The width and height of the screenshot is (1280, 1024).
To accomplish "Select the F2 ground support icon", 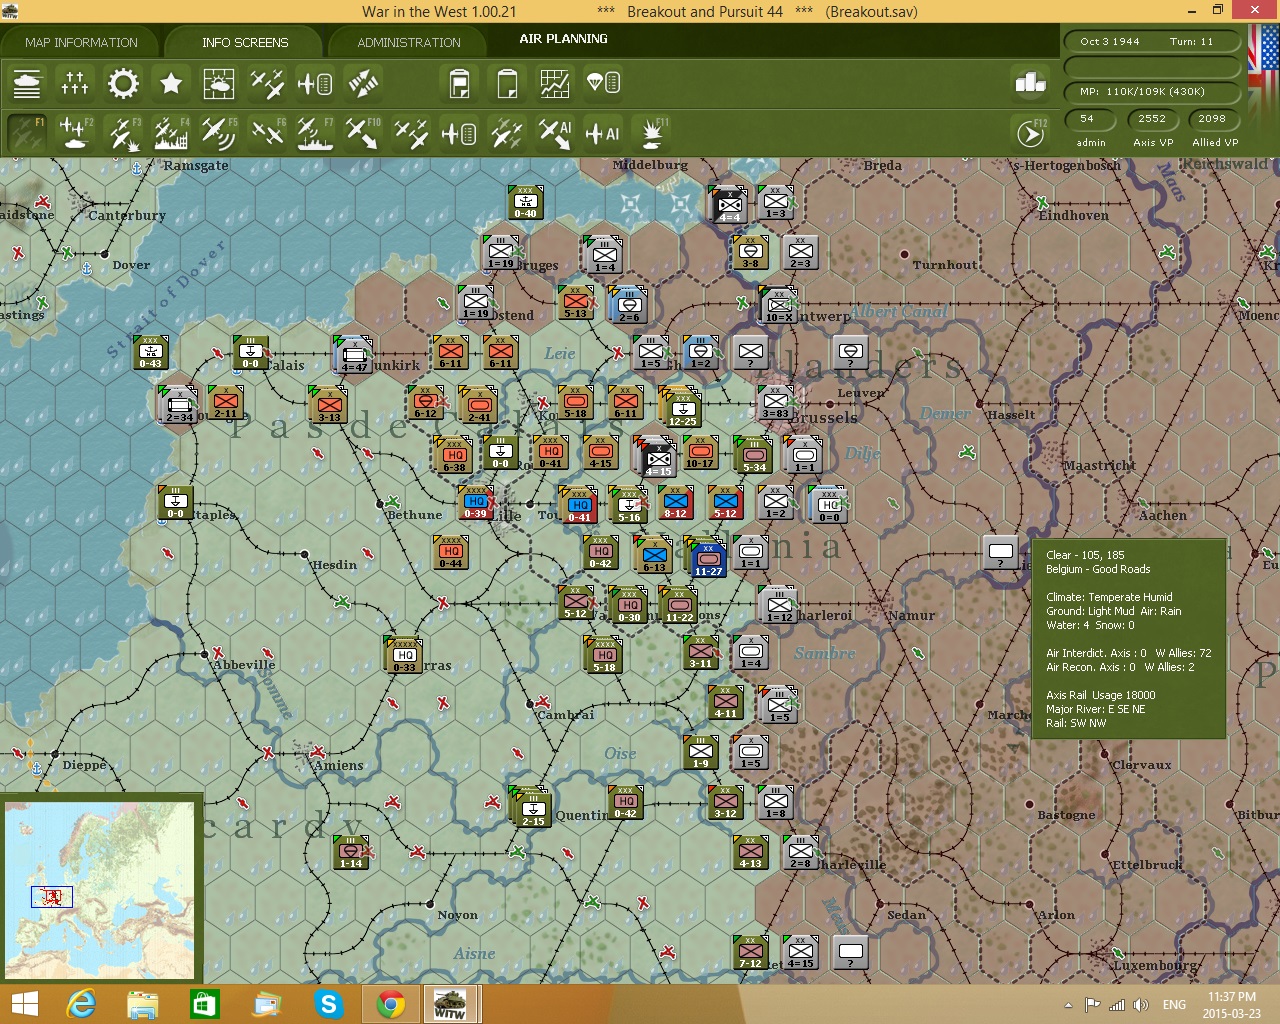I will click(75, 133).
